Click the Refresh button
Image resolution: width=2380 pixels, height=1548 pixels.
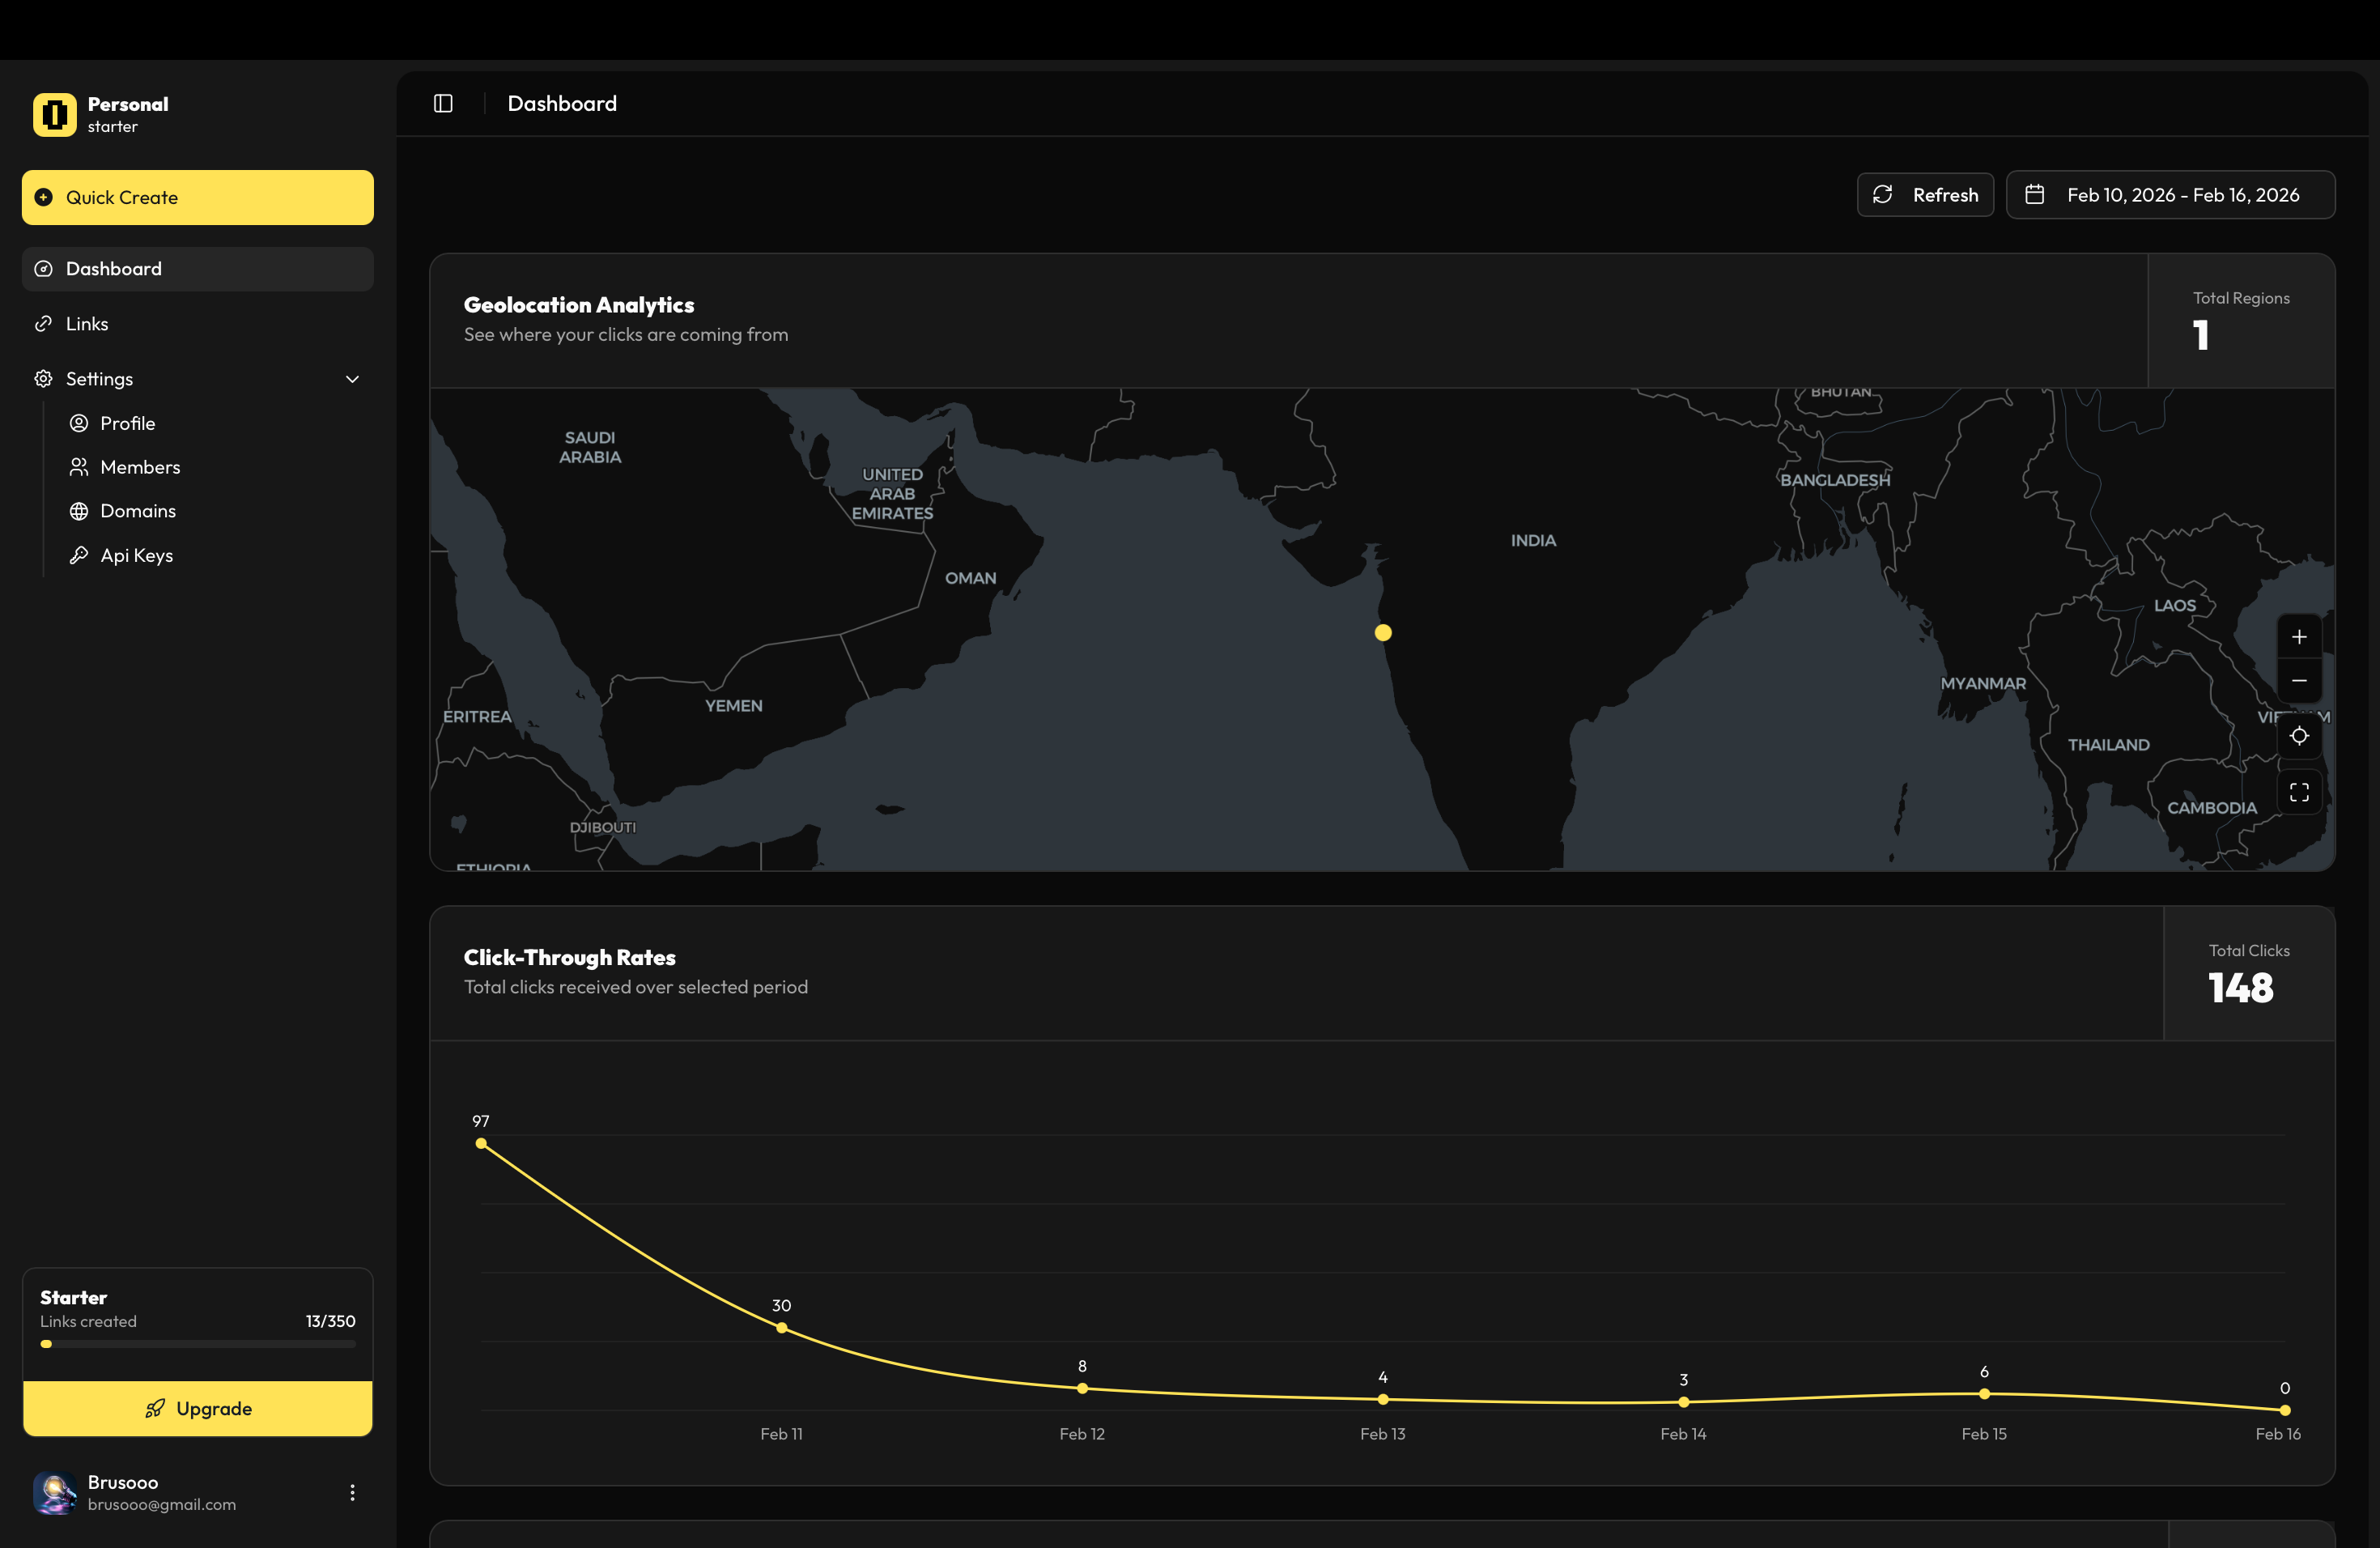(1924, 195)
